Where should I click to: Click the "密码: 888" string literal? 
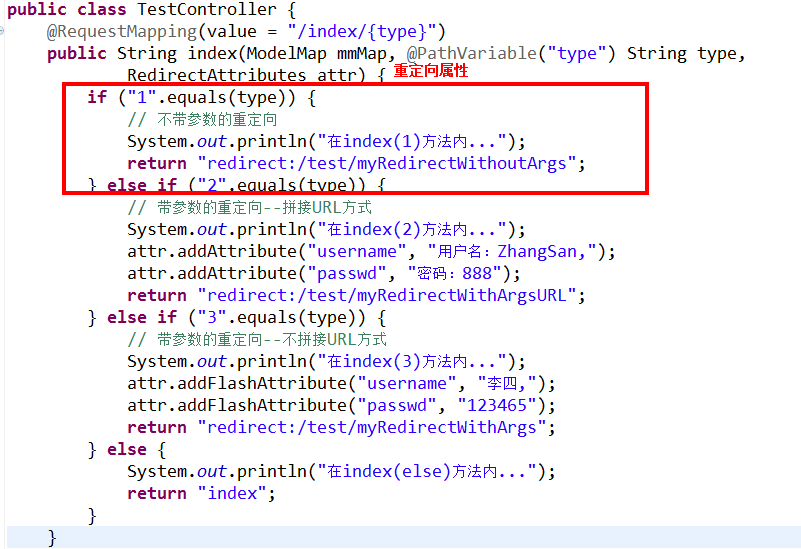tap(455, 273)
